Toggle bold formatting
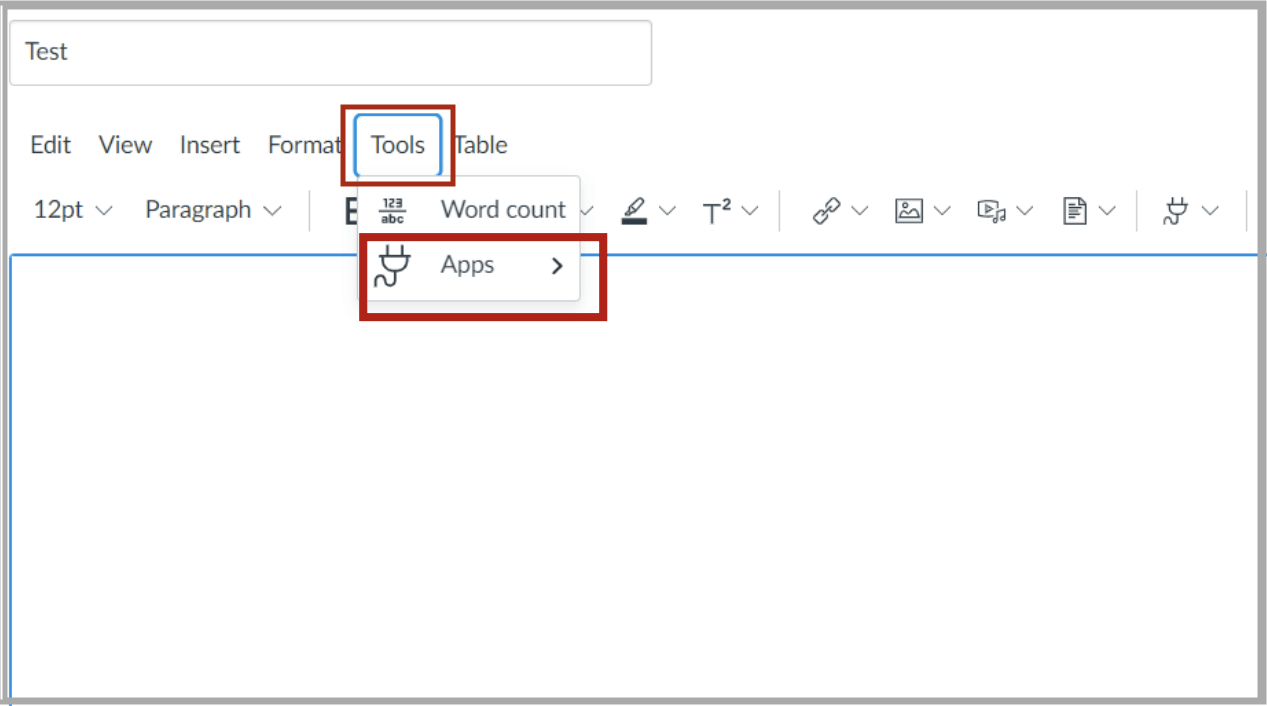1267x706 pixels. [351, 210]
